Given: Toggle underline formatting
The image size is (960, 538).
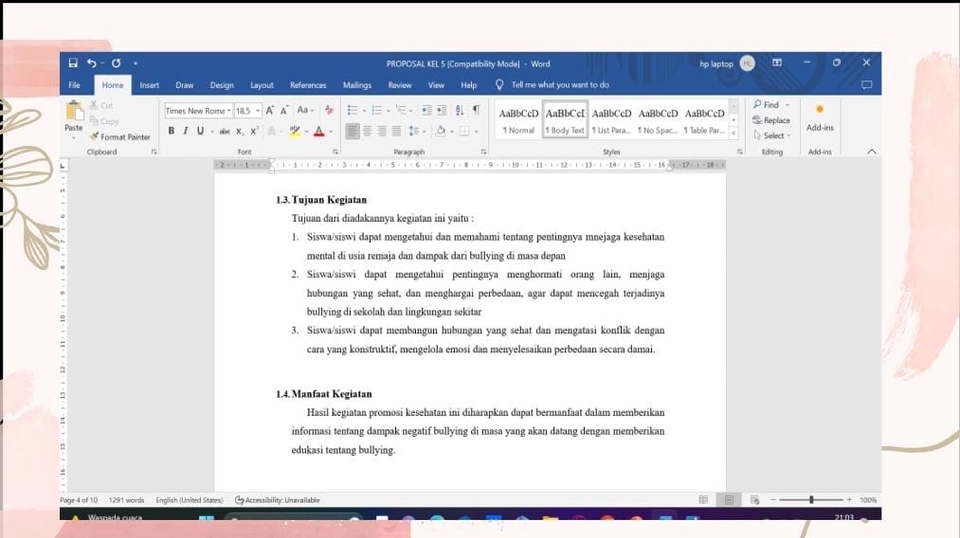Looking at the screenshot, I should click(200, 131).
